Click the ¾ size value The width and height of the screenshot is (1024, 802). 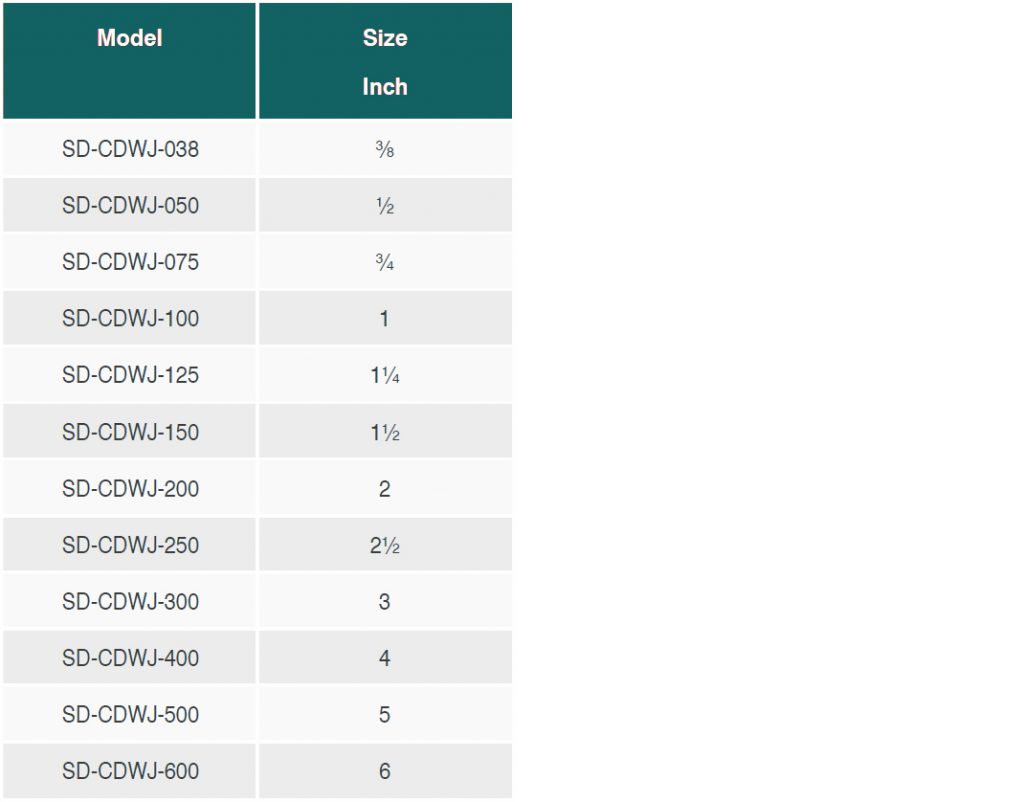385,262
